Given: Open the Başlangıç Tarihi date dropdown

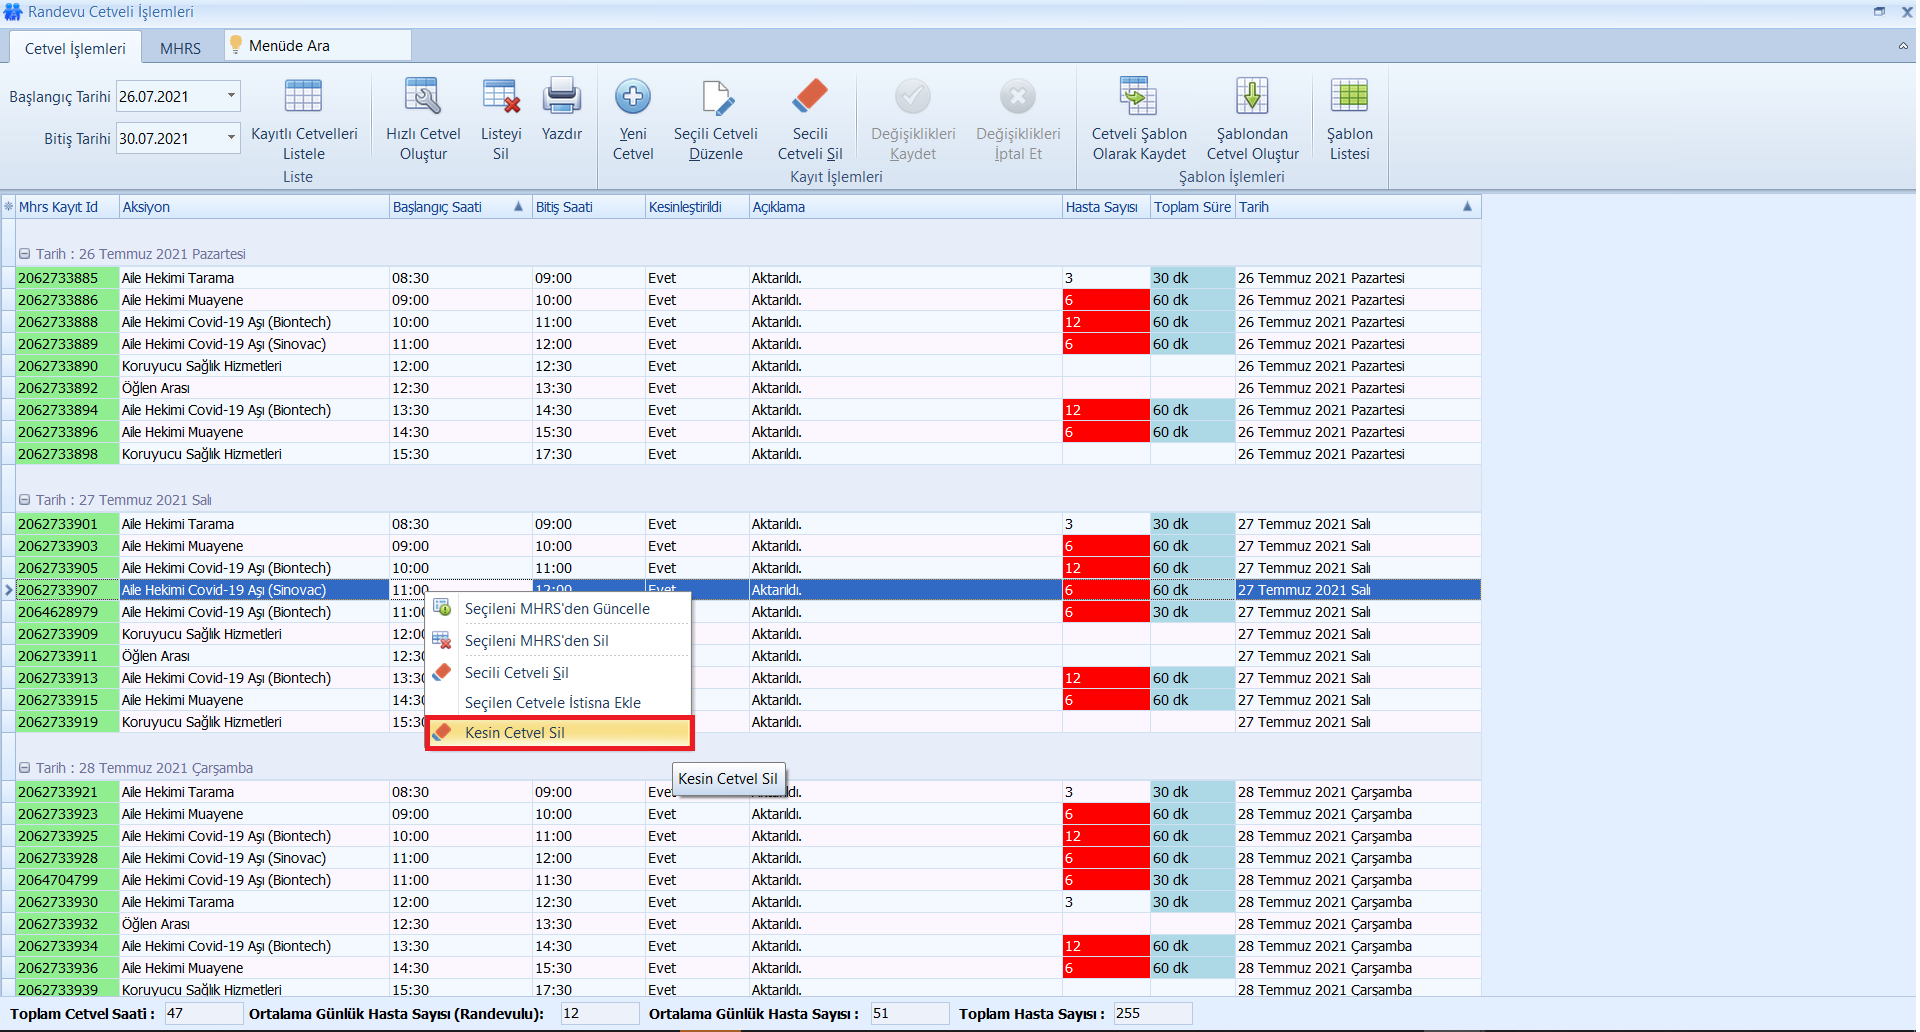Looking at the screenshot, I should 231,96.
